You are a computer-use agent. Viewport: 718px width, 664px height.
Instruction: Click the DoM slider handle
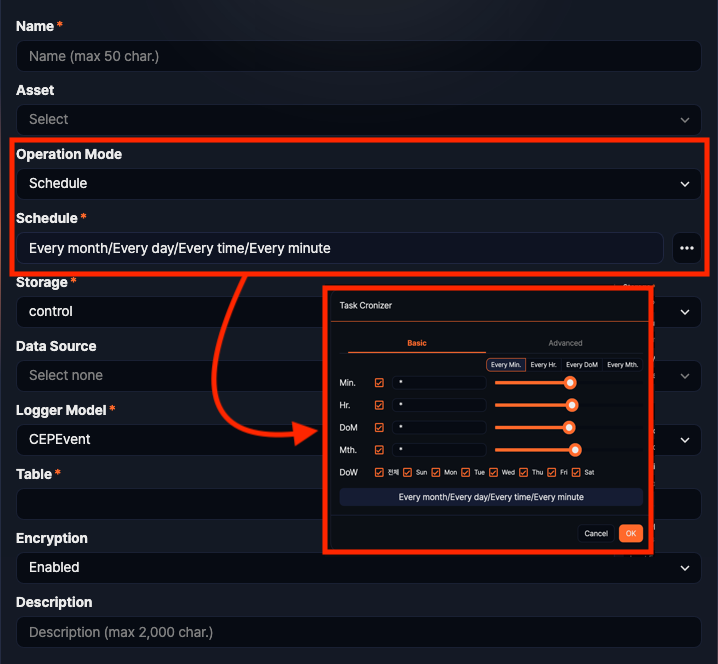pyautogui.click(x=569, y=427)
